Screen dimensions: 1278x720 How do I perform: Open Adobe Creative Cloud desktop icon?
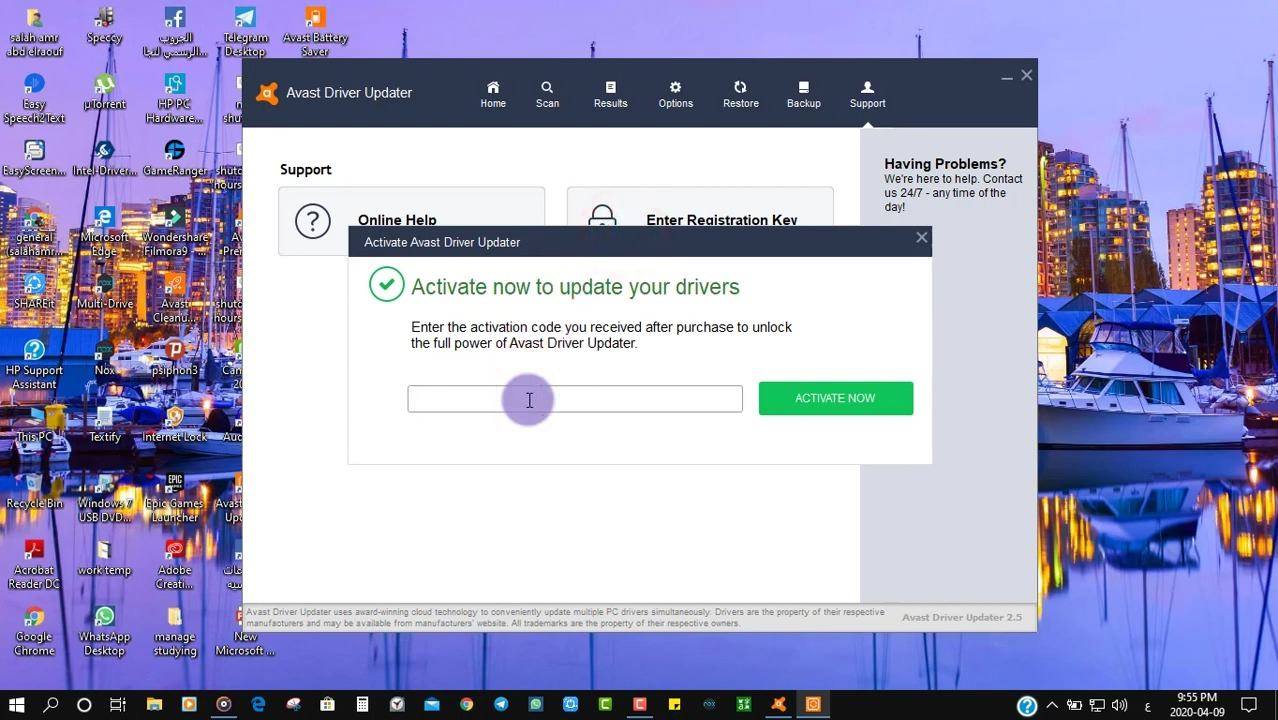click(174, 564)
